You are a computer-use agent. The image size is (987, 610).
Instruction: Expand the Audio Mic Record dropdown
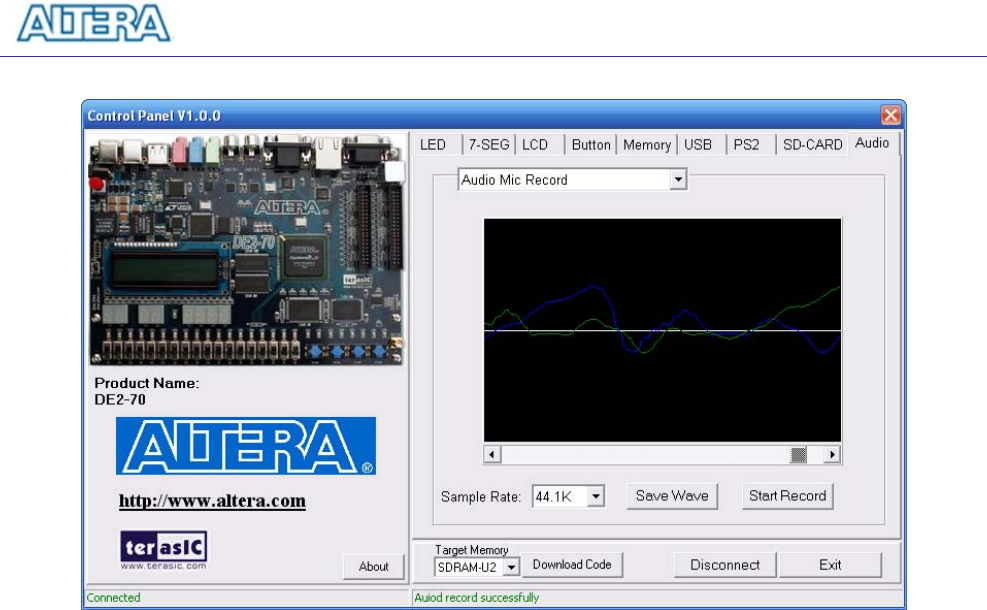(x=678, y=180)
